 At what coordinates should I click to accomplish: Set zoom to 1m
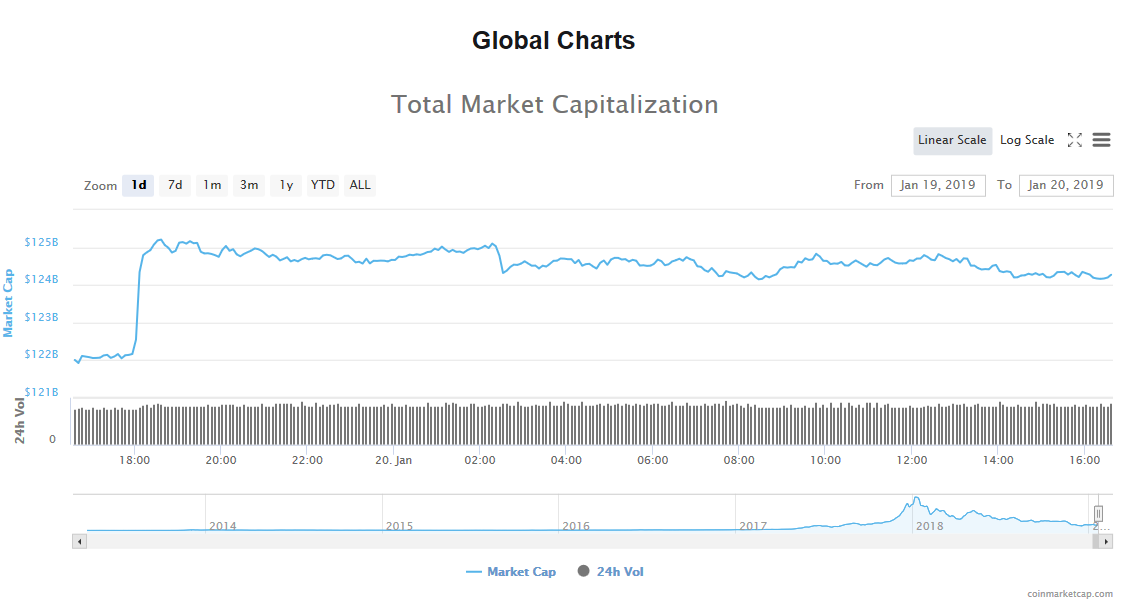212,185
